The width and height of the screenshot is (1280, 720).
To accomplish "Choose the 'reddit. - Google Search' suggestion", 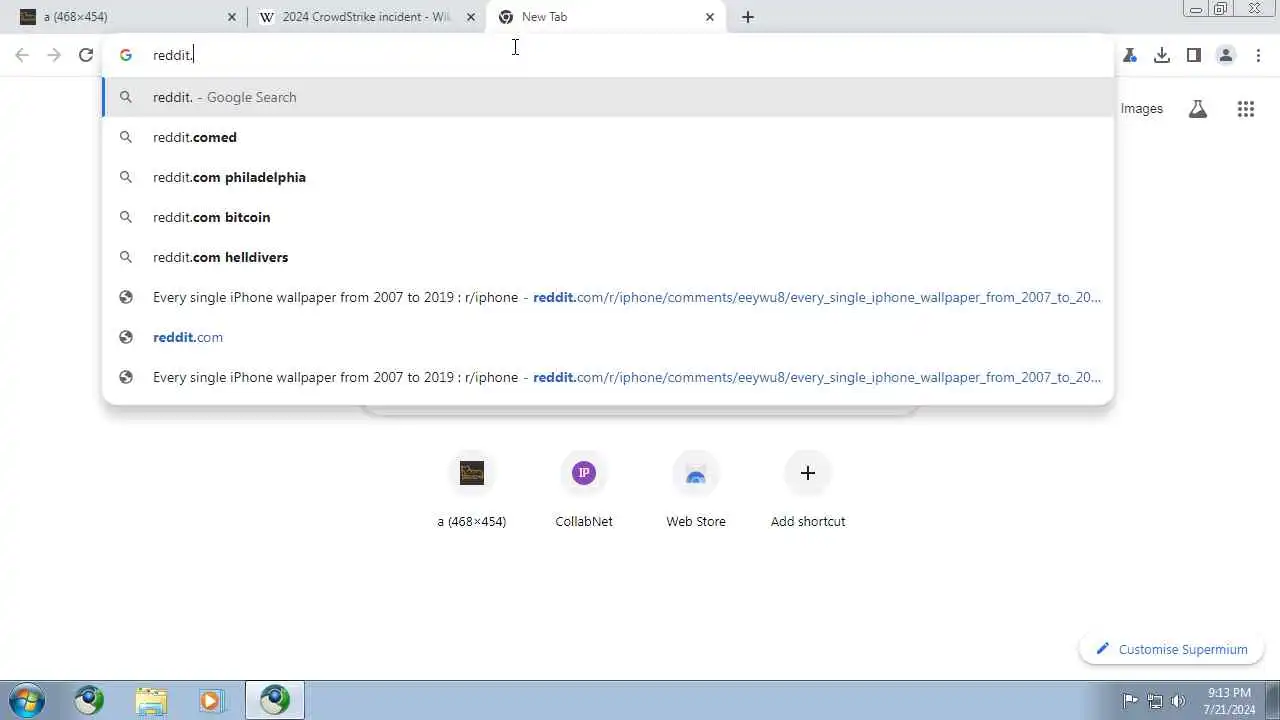I will click(608, 97).
